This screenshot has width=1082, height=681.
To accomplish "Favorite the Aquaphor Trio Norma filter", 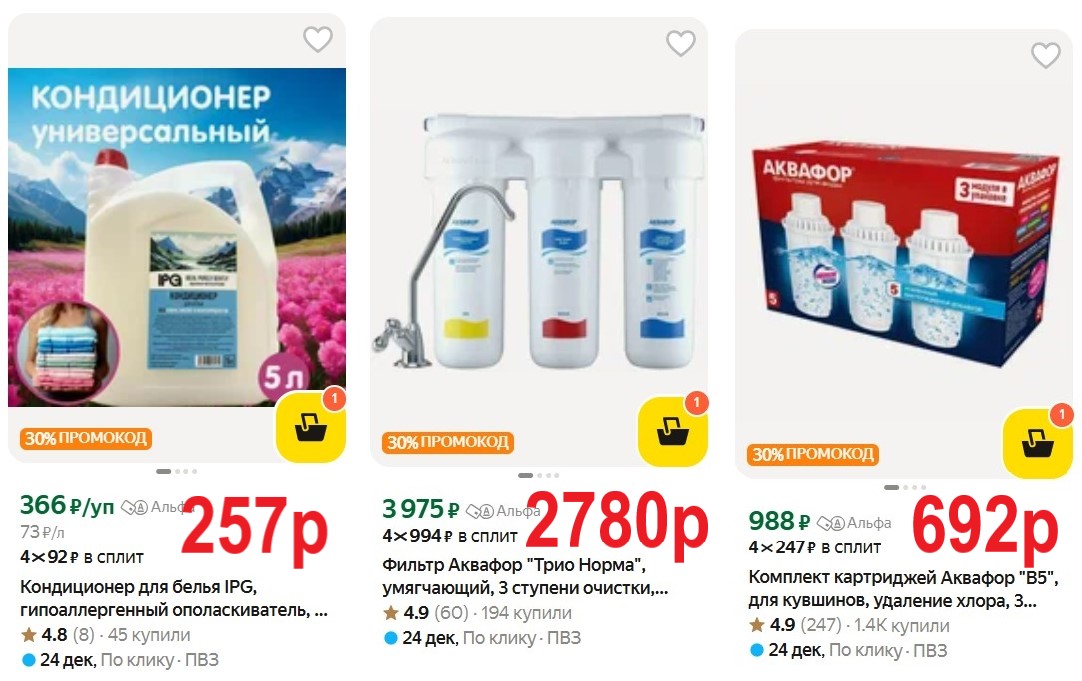I will [680, 43].
